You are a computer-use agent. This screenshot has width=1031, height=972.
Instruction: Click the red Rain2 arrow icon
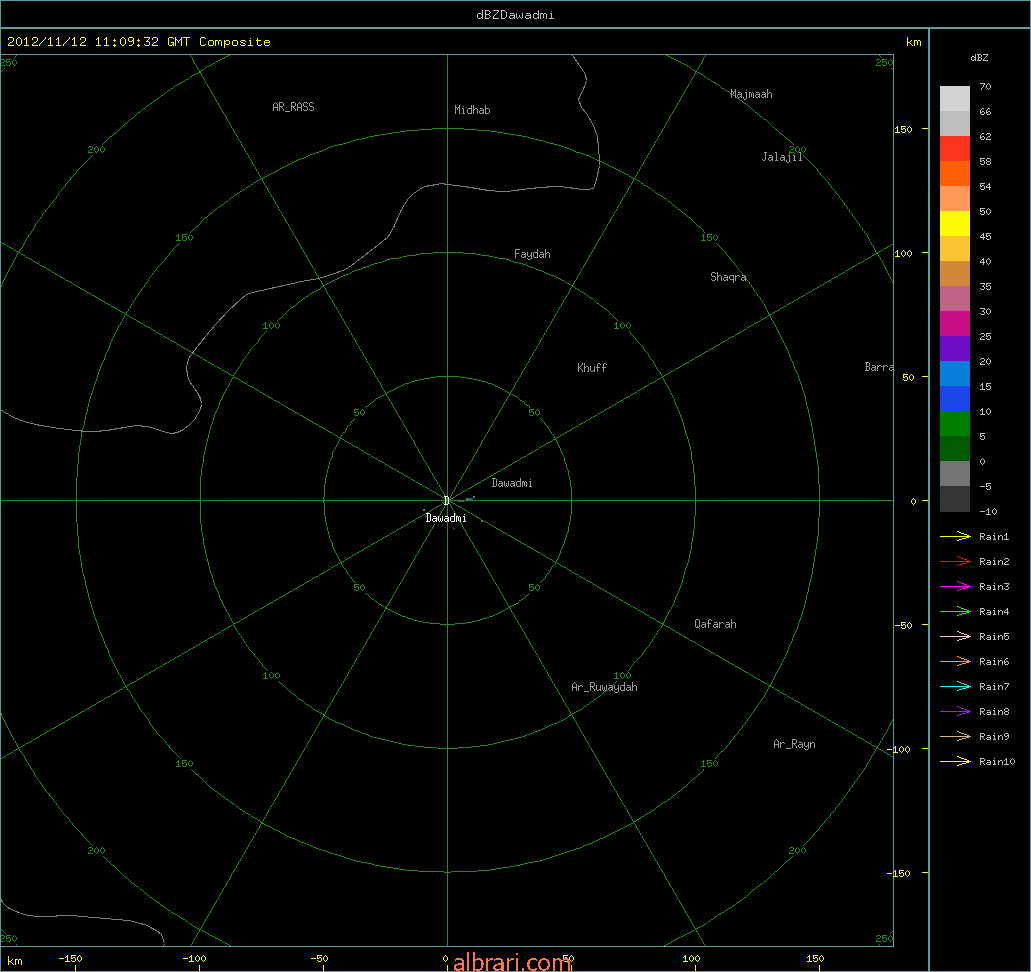click(955, 562)
